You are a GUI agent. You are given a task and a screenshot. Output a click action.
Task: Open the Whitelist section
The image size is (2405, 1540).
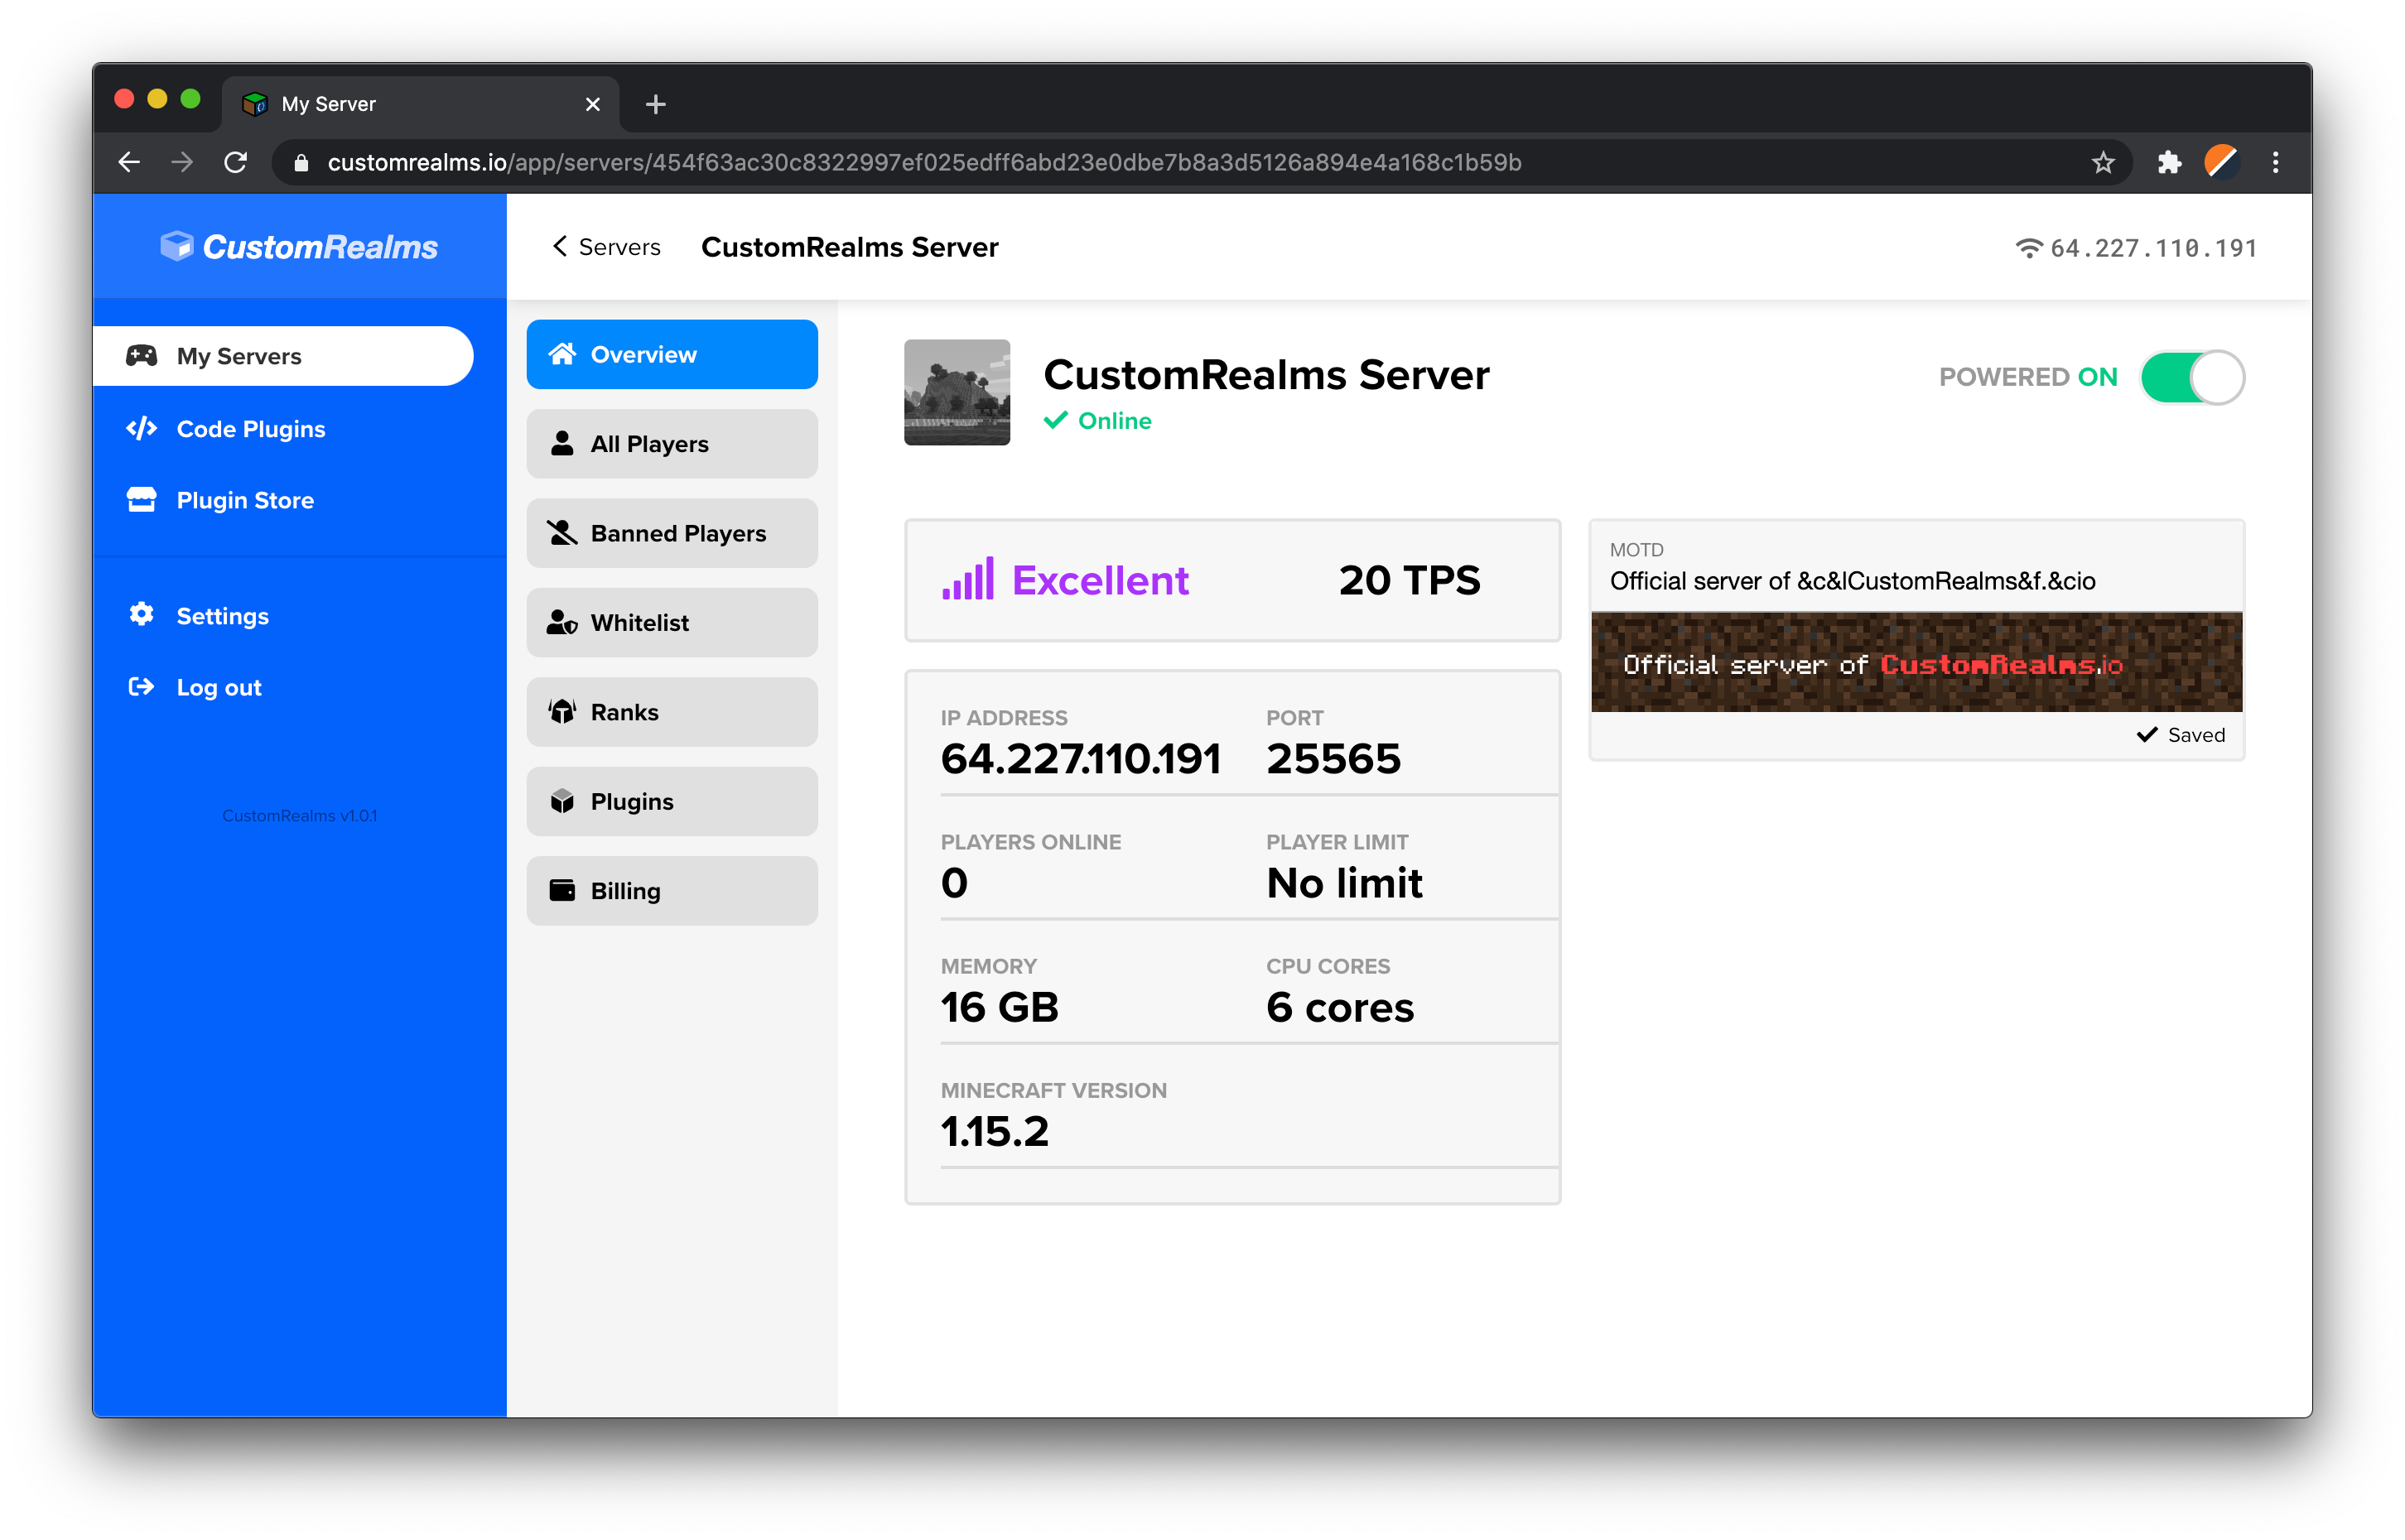click(672, 622)
